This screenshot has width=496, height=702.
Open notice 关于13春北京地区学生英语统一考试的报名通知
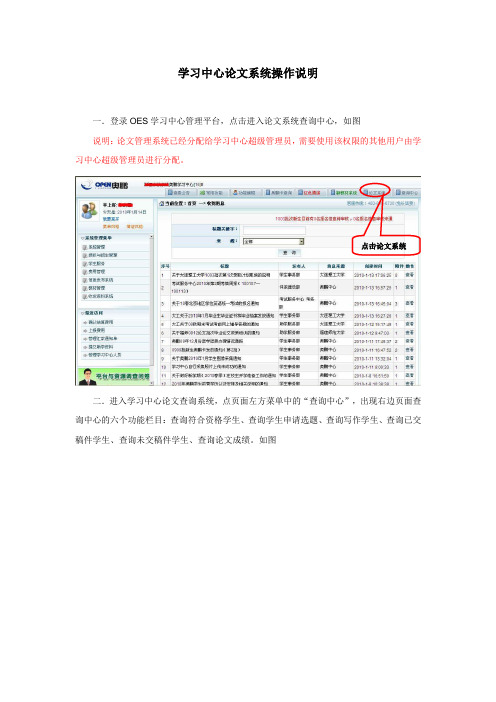point(215,304)
